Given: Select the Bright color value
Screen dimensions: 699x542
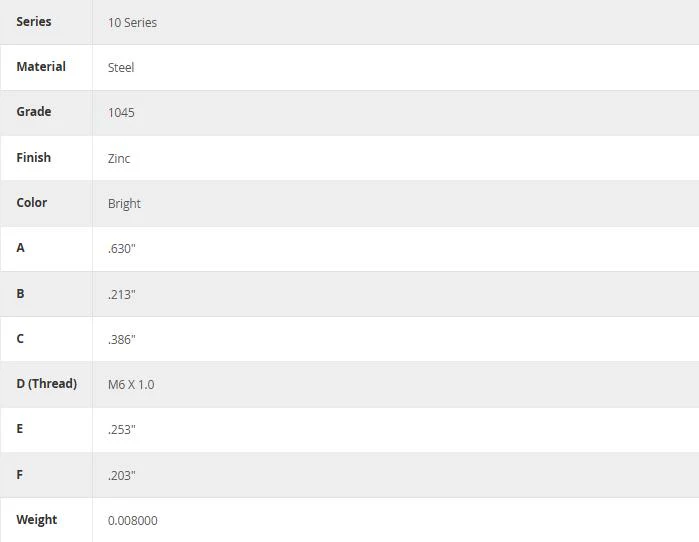Looking at the screenshot, I should [x=124, y=204].
